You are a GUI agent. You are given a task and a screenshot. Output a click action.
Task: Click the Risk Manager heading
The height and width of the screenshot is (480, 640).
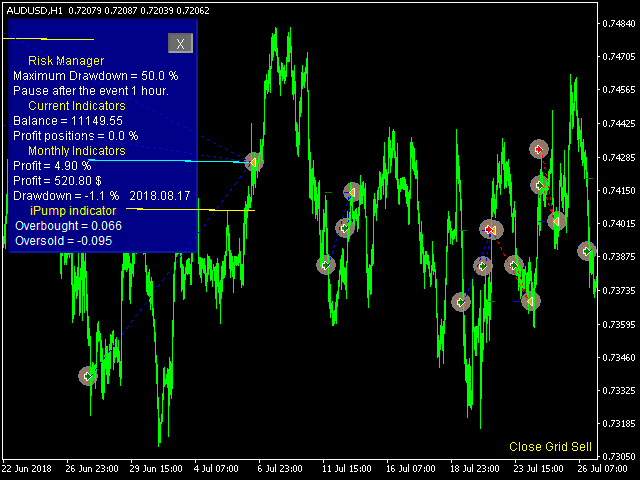tap(66, 61)
